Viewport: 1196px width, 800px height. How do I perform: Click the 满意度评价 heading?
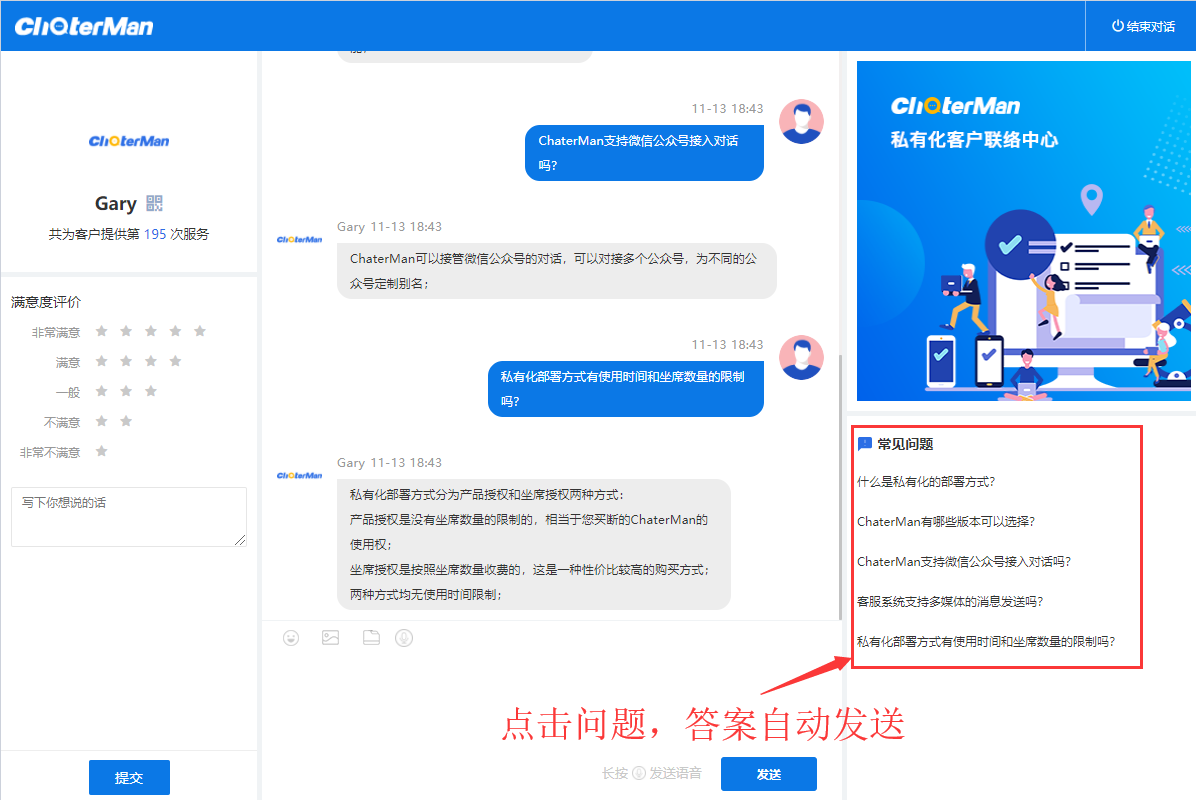(x=46, y=302)
